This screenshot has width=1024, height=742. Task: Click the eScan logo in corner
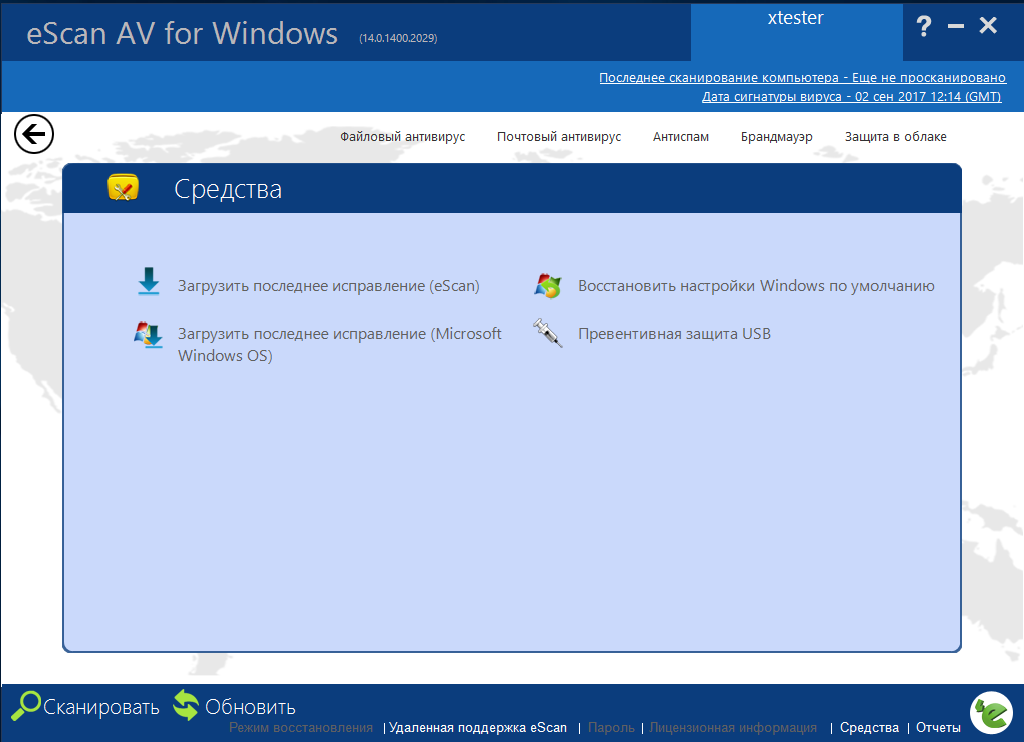[x=990, y=711]
